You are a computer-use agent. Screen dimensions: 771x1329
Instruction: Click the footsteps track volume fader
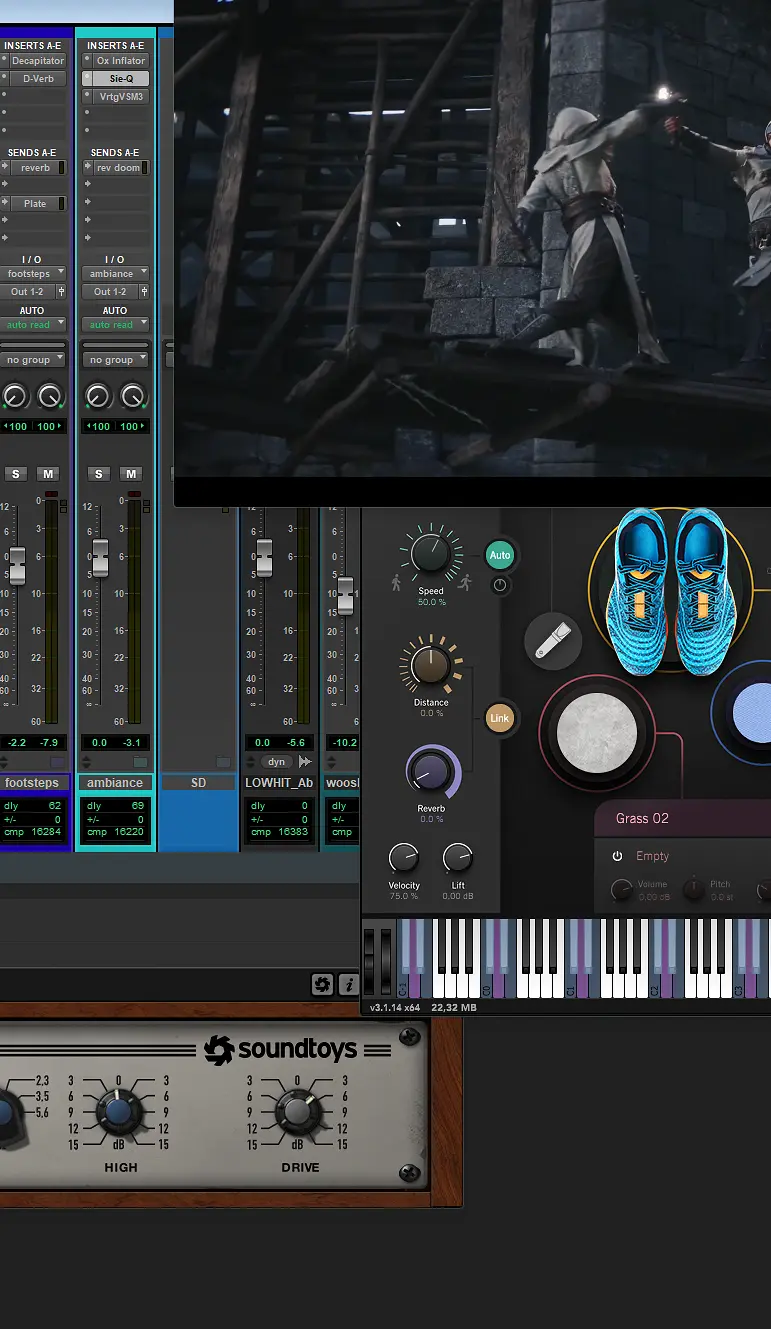click(x=17, y=565)
